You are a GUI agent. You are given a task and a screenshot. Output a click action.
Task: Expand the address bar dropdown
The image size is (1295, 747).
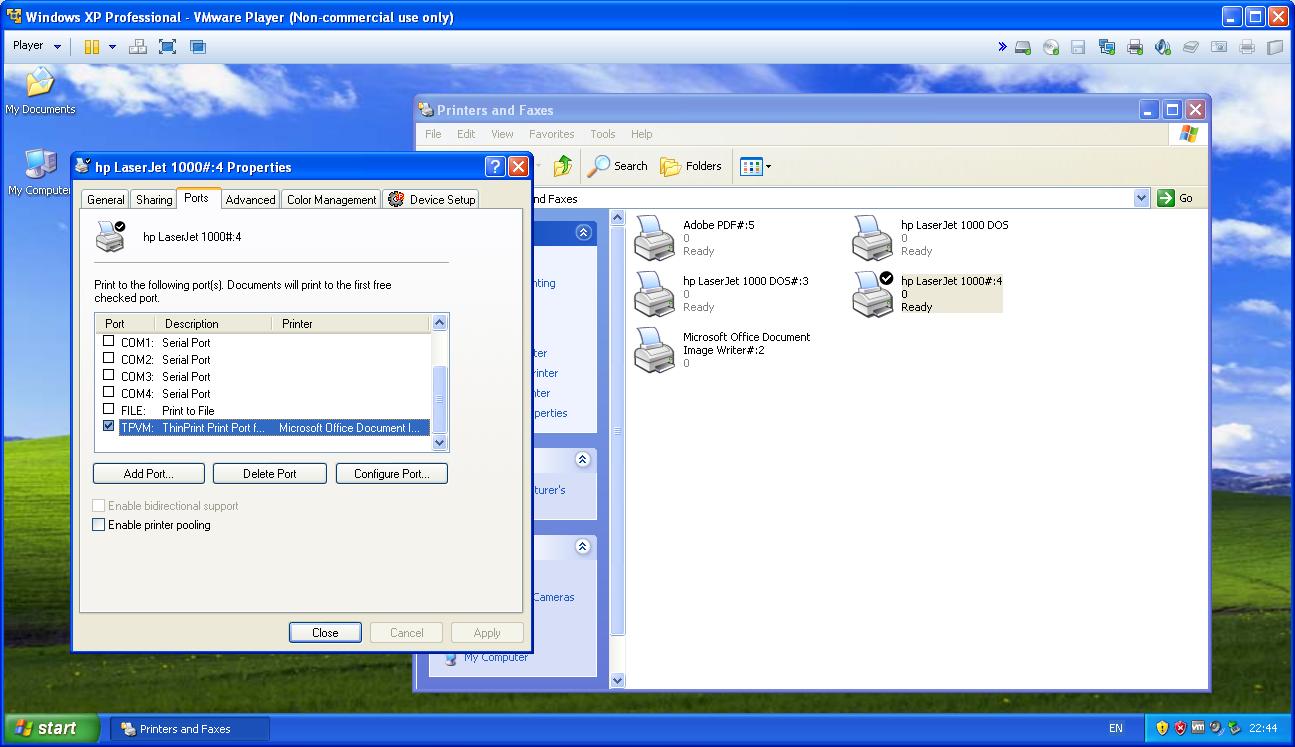(x=1141, y=198)
